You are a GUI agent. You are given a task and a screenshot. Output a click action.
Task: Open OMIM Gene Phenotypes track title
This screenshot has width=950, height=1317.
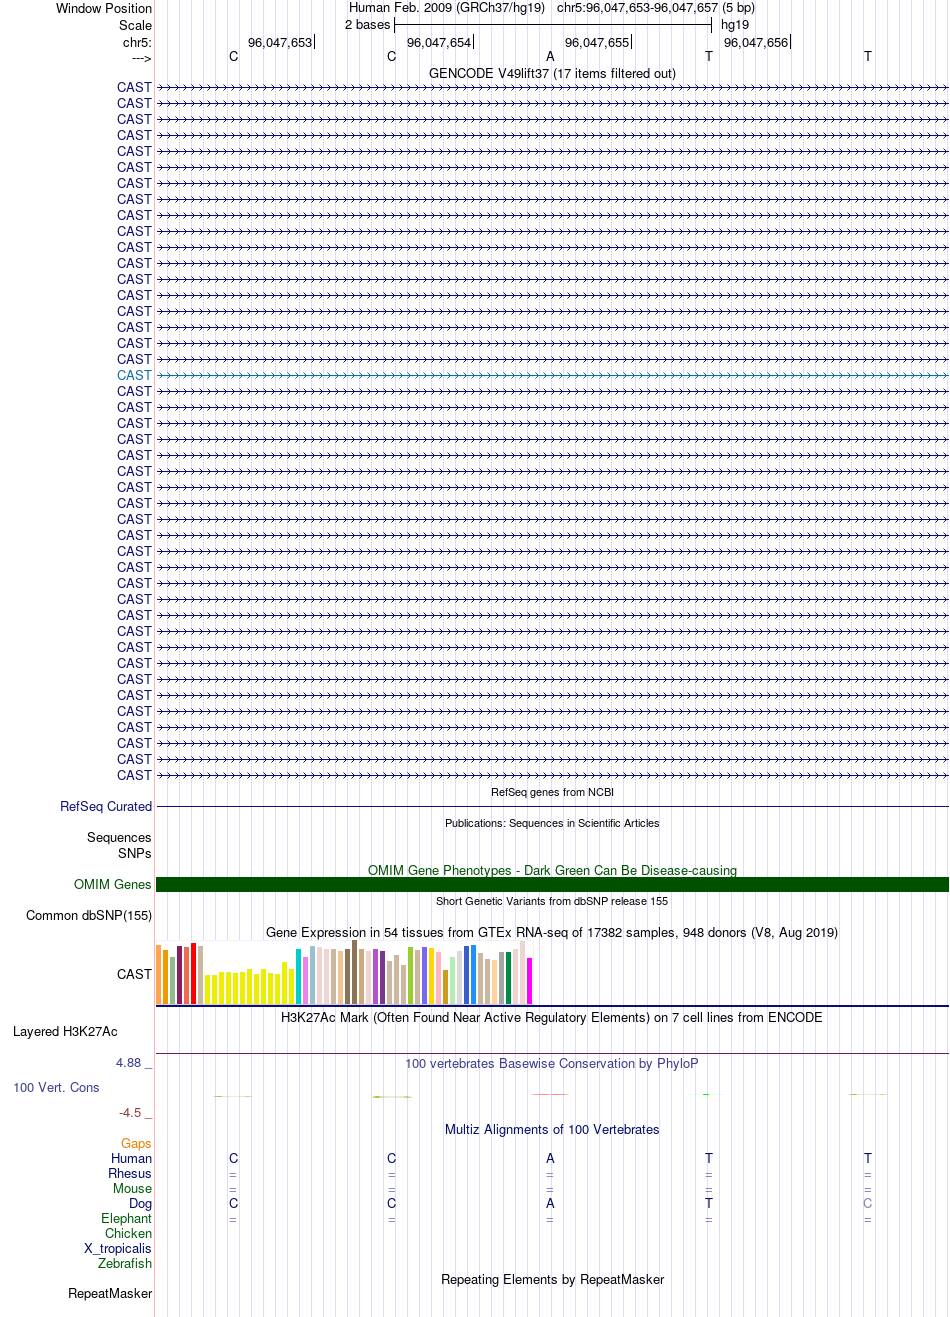552,870
